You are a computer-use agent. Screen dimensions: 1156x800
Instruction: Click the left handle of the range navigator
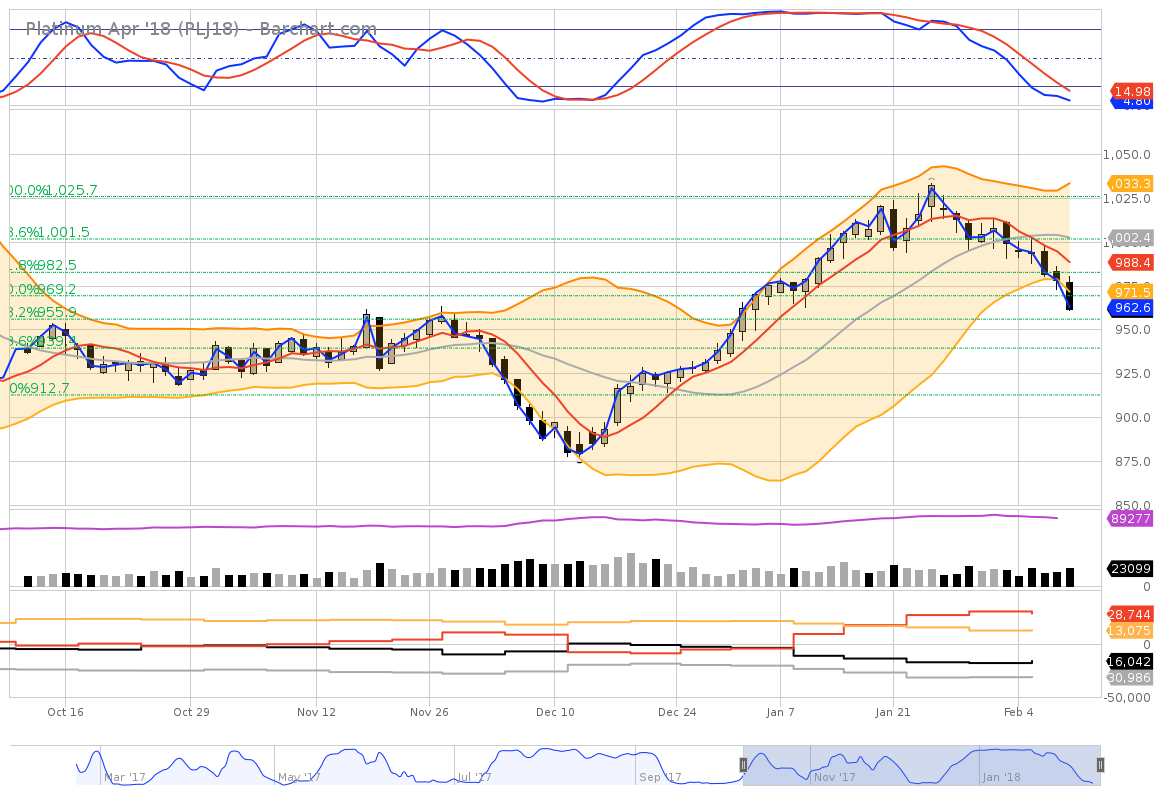click(743, 765)
